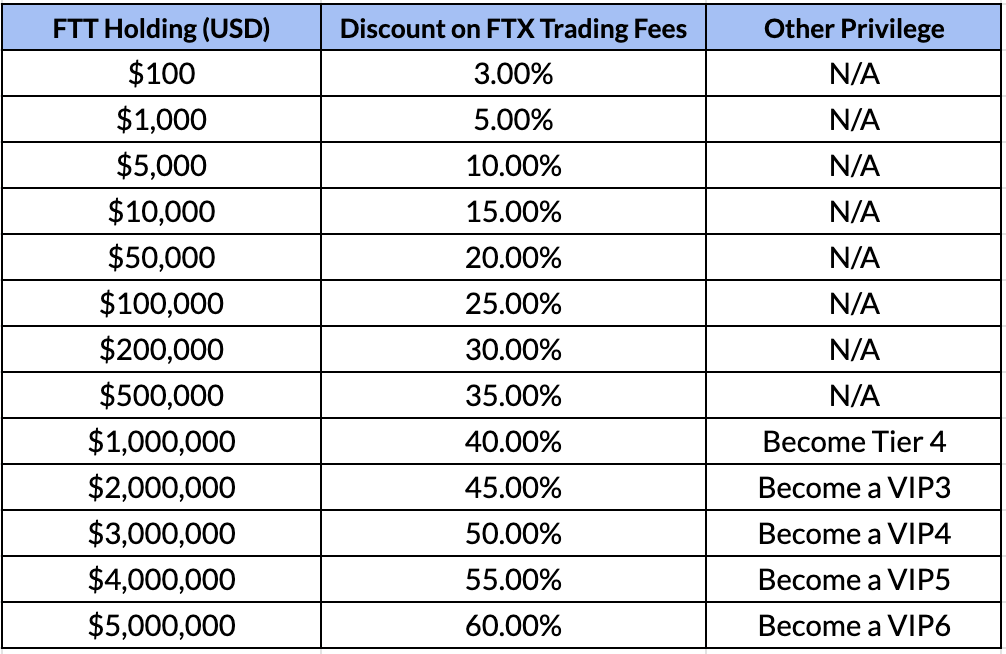Select the 15.00% discount cell

click(x=514, y=212)
